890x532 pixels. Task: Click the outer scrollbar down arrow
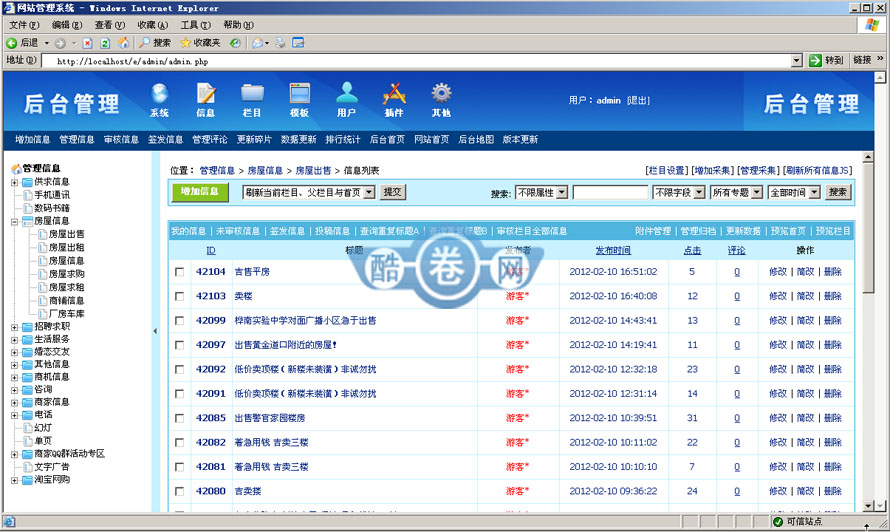click(x=880, y=506)
